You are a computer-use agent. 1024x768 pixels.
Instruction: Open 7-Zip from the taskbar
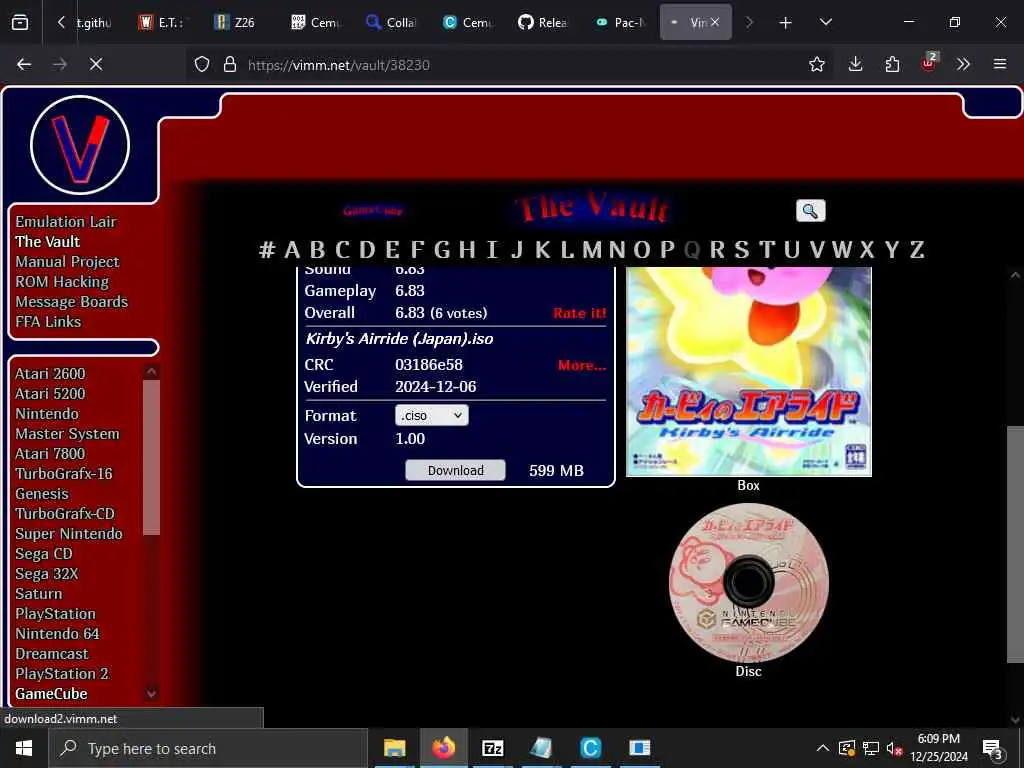point(492,748)
